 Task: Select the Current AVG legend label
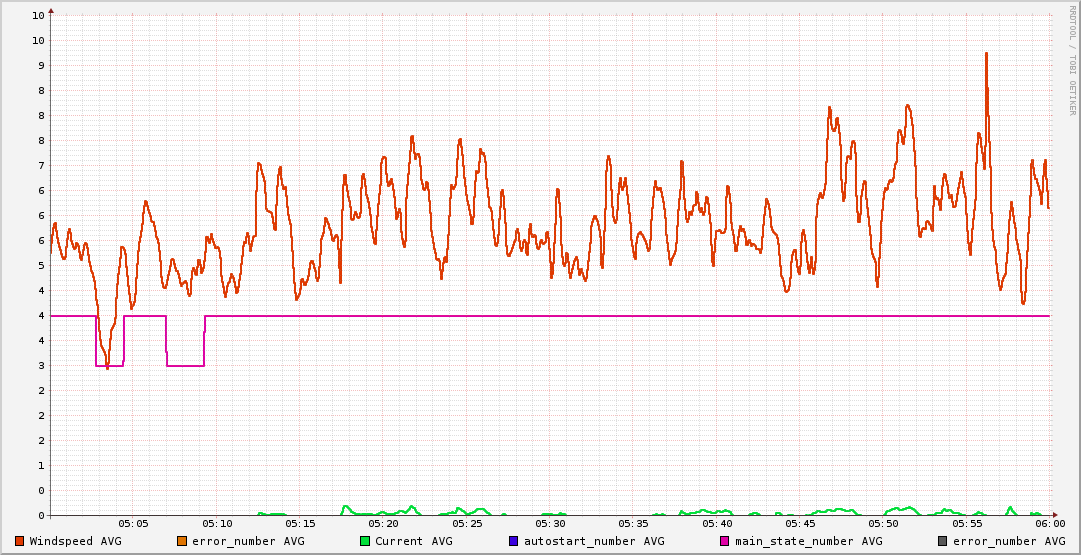[x=413, y=541]
